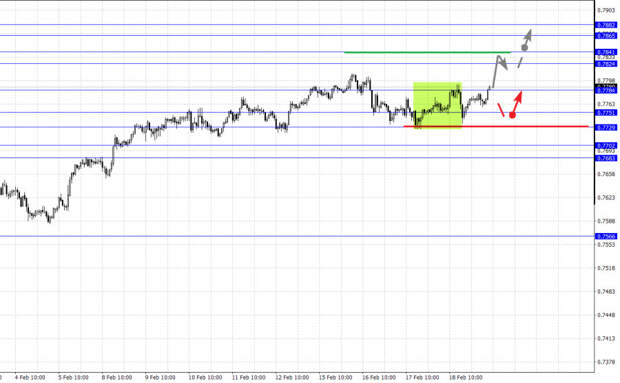
Task: Click the 0.7729 price level label
Action: tap(606, 128)
